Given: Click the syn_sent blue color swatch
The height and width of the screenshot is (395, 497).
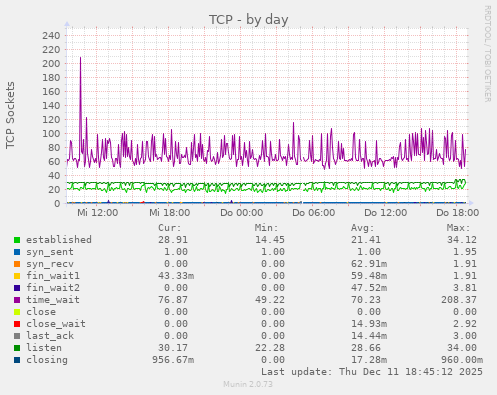Looking at the screenshot, I should click(x=17, y=252).
